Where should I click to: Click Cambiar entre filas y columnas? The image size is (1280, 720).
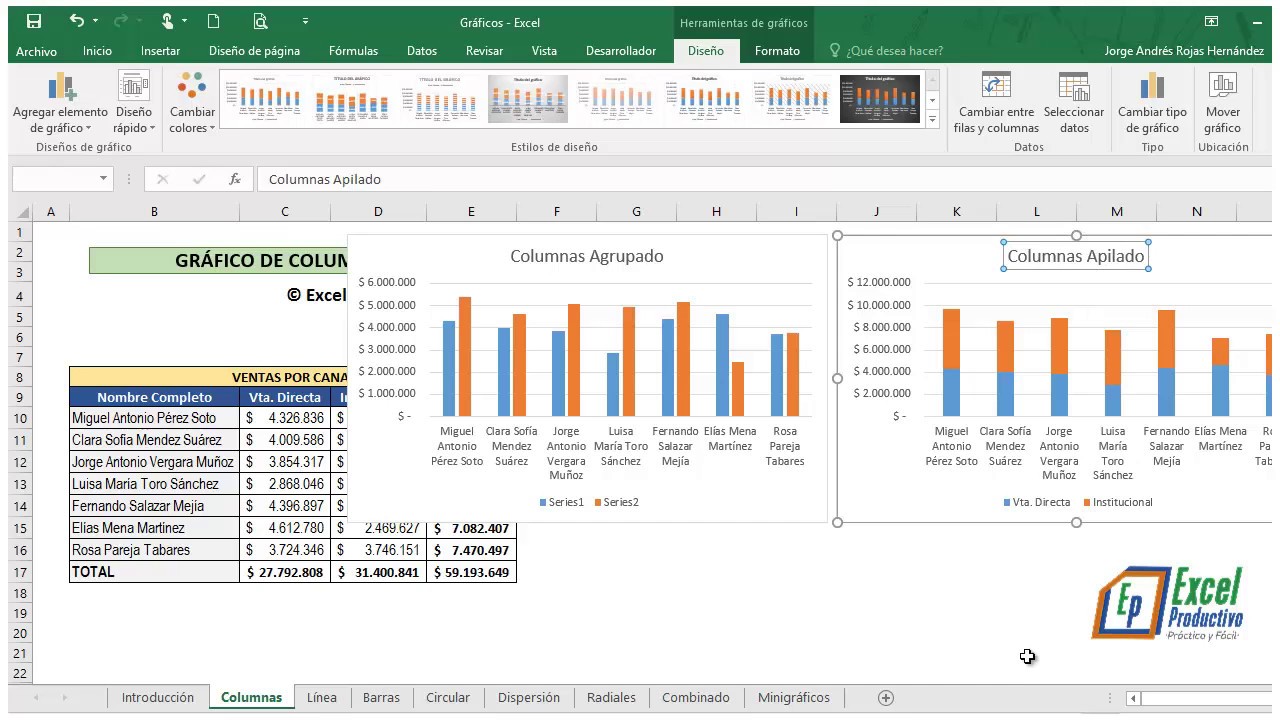coord(996,103)
